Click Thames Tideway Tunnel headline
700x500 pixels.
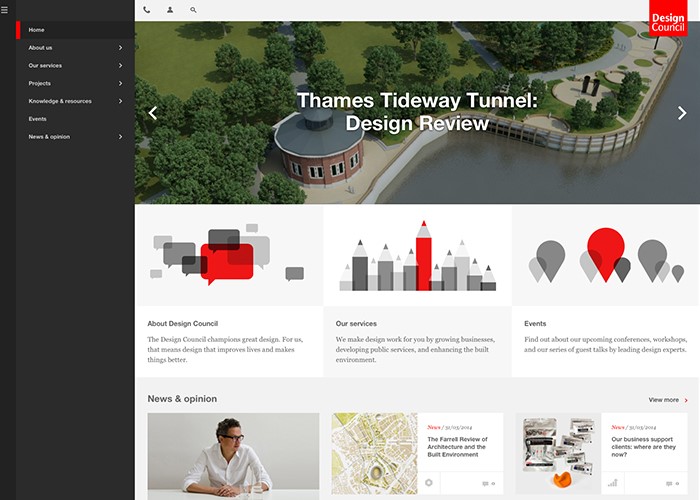[417, 112]
